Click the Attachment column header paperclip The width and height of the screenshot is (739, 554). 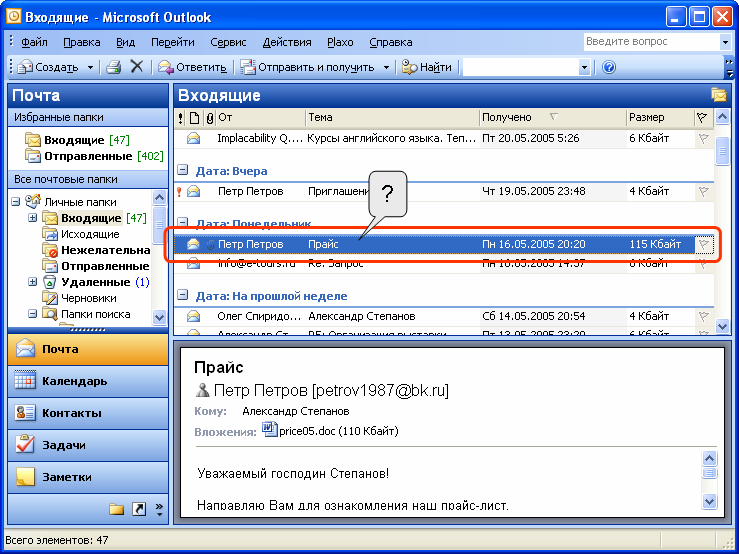[210, 117]
